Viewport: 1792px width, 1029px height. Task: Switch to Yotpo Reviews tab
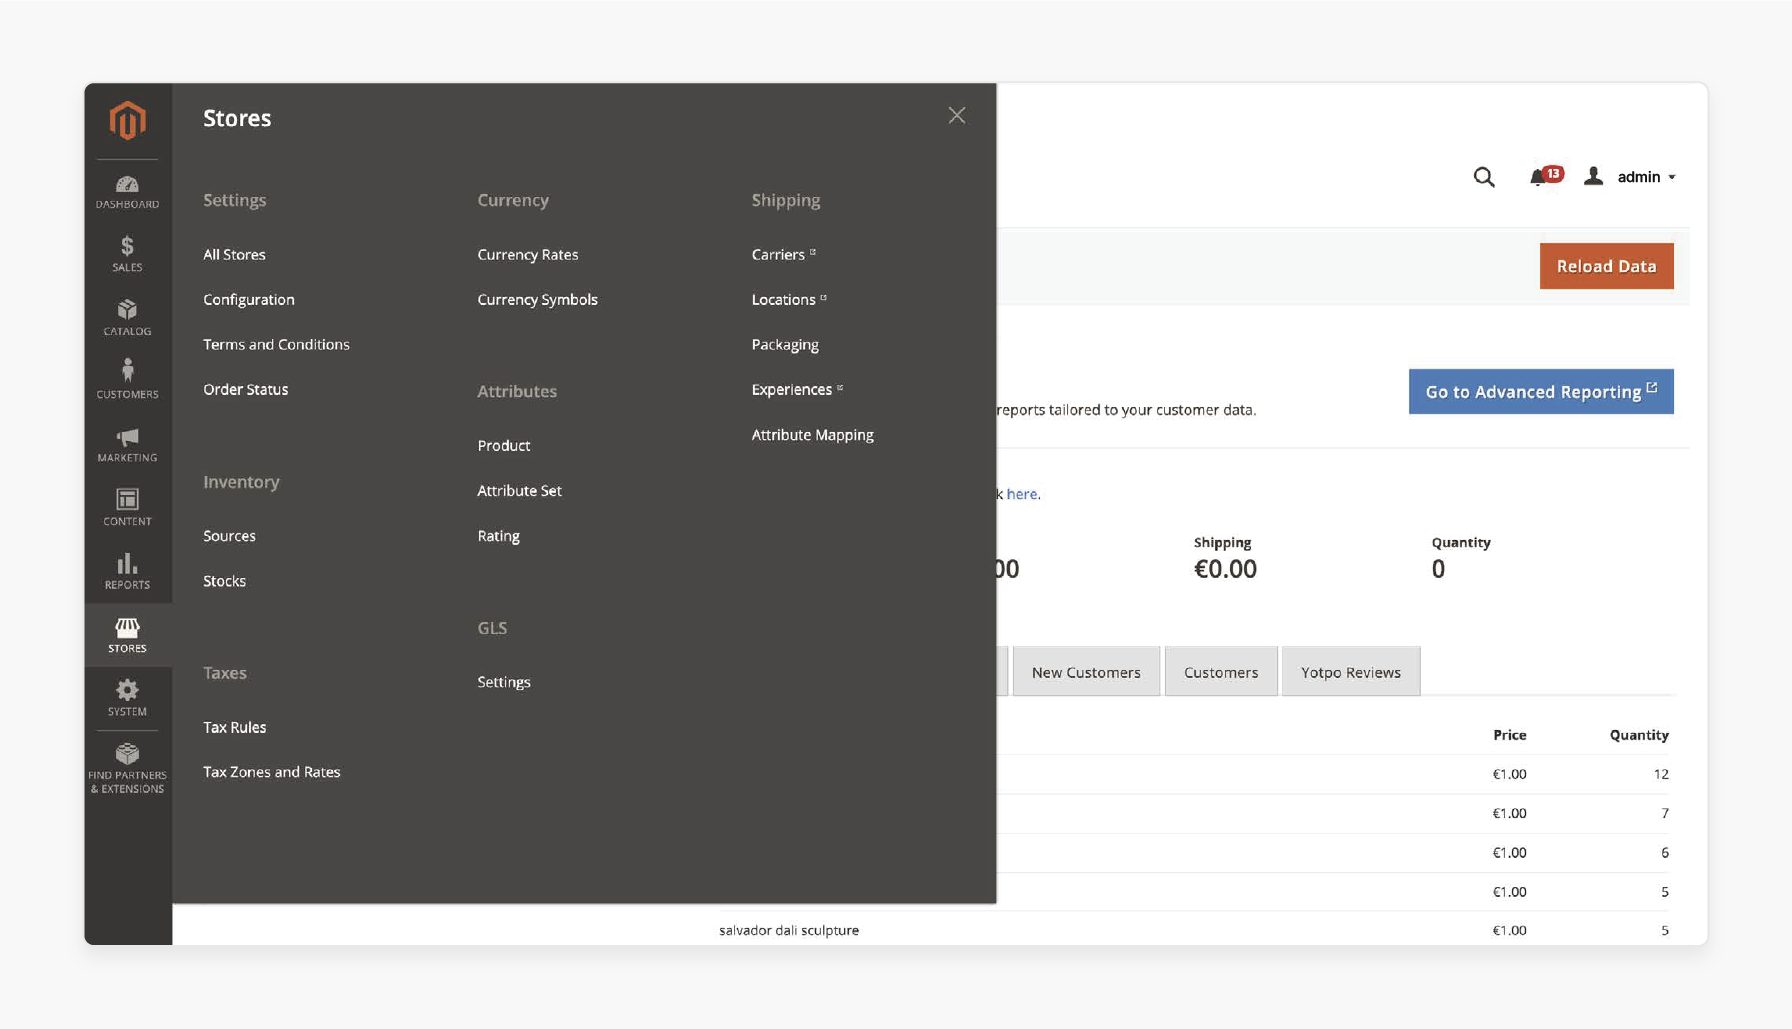coord(1350,672)
